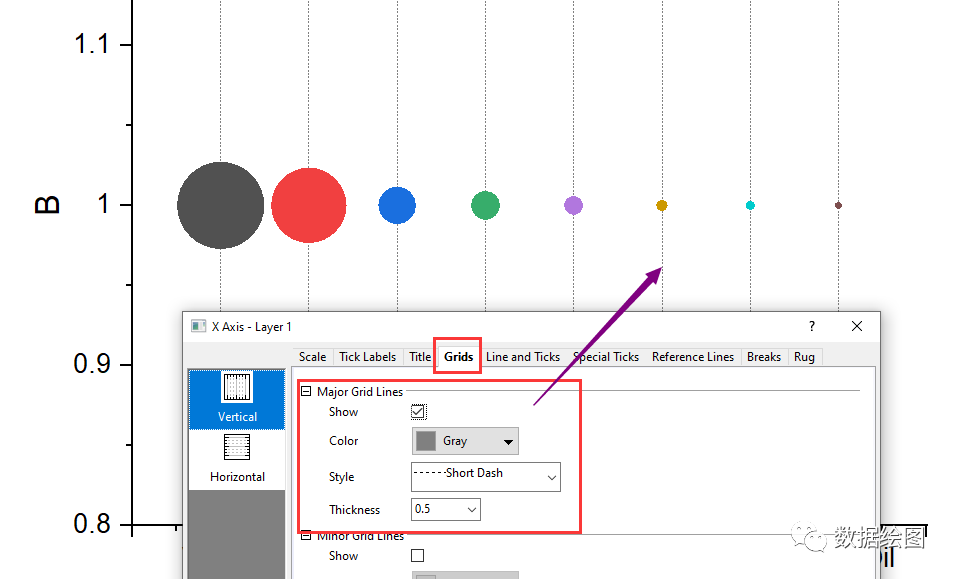Switch to the Scale tab

(x=312, y=357)
